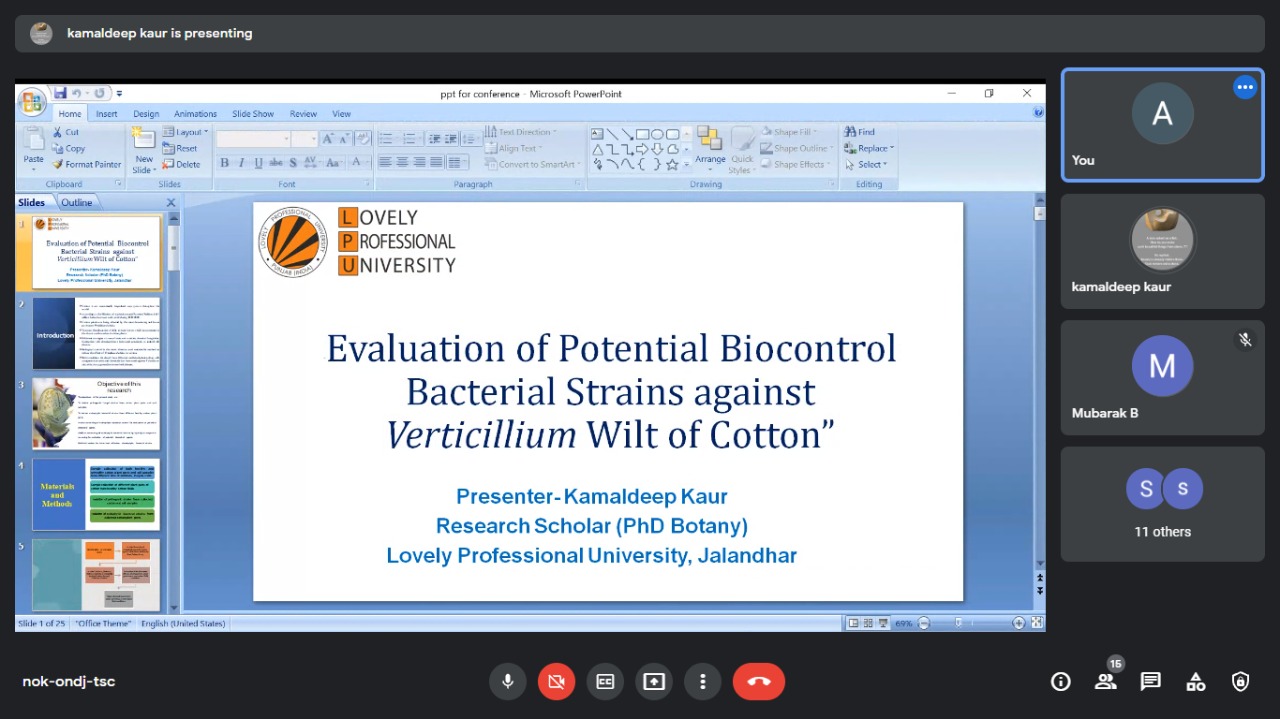
Task: Open the Replace dropdown
Action: pos(869,148)
